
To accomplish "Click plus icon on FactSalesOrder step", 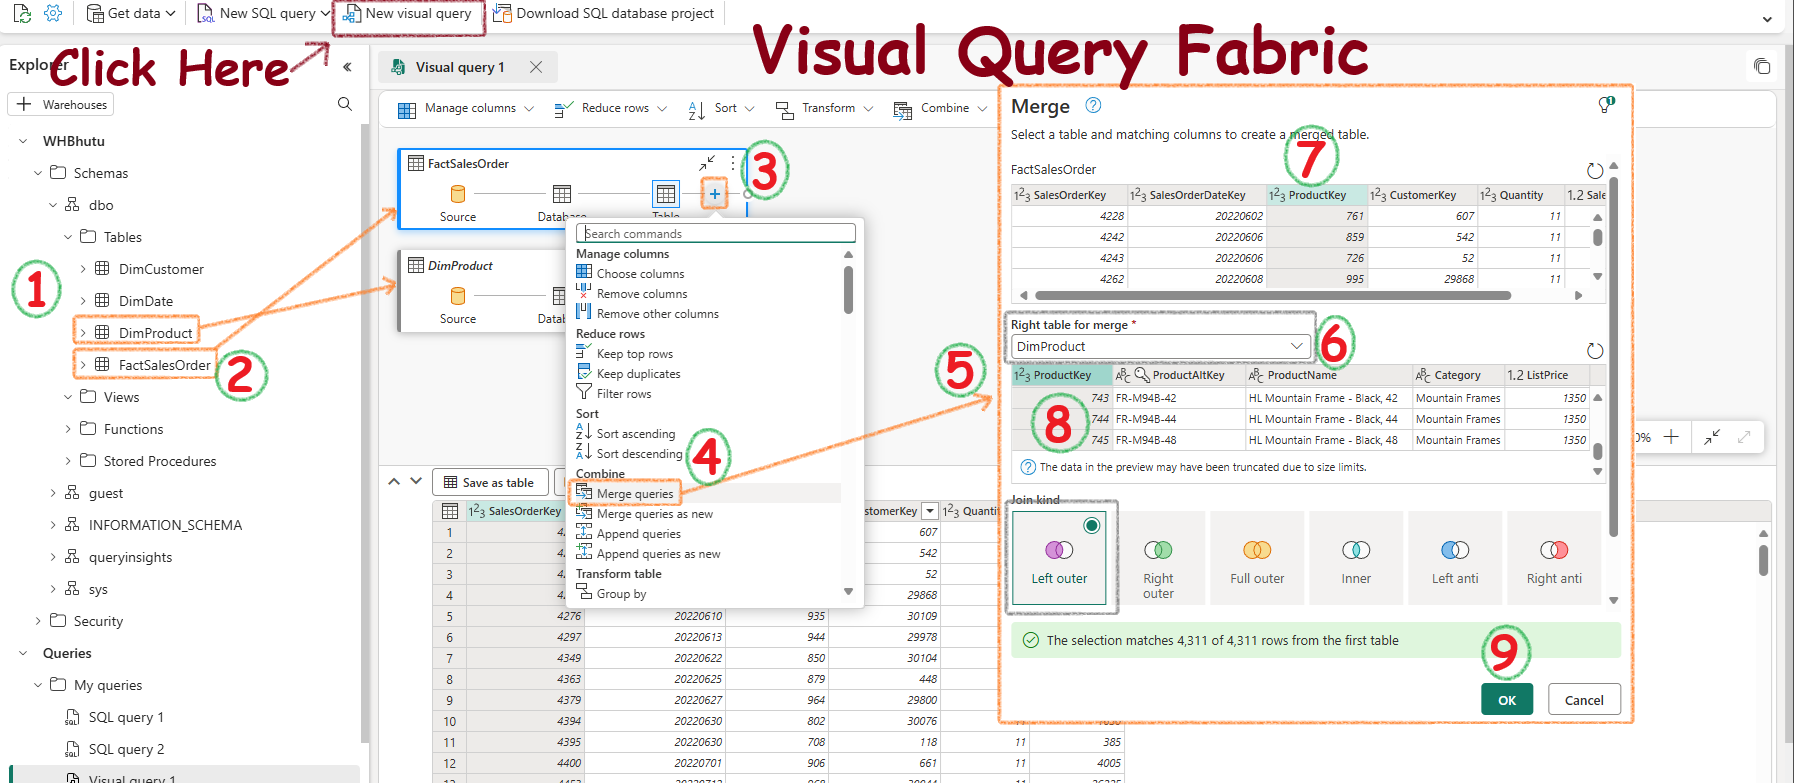I will coord(714,194).
